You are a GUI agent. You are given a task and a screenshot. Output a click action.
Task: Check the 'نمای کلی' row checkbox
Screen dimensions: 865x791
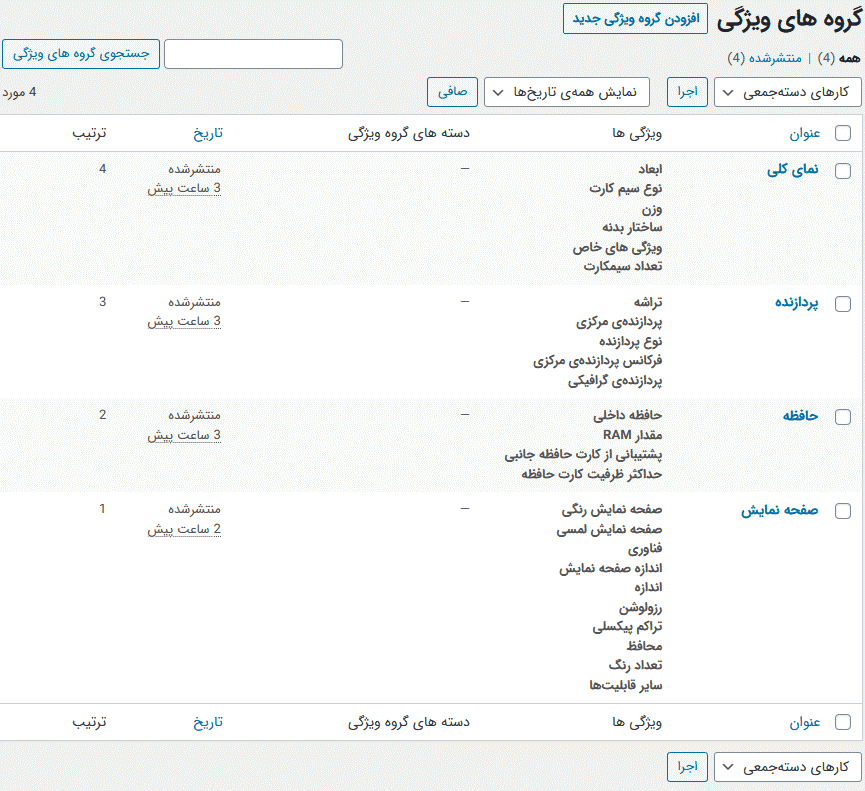pos(843,171)
